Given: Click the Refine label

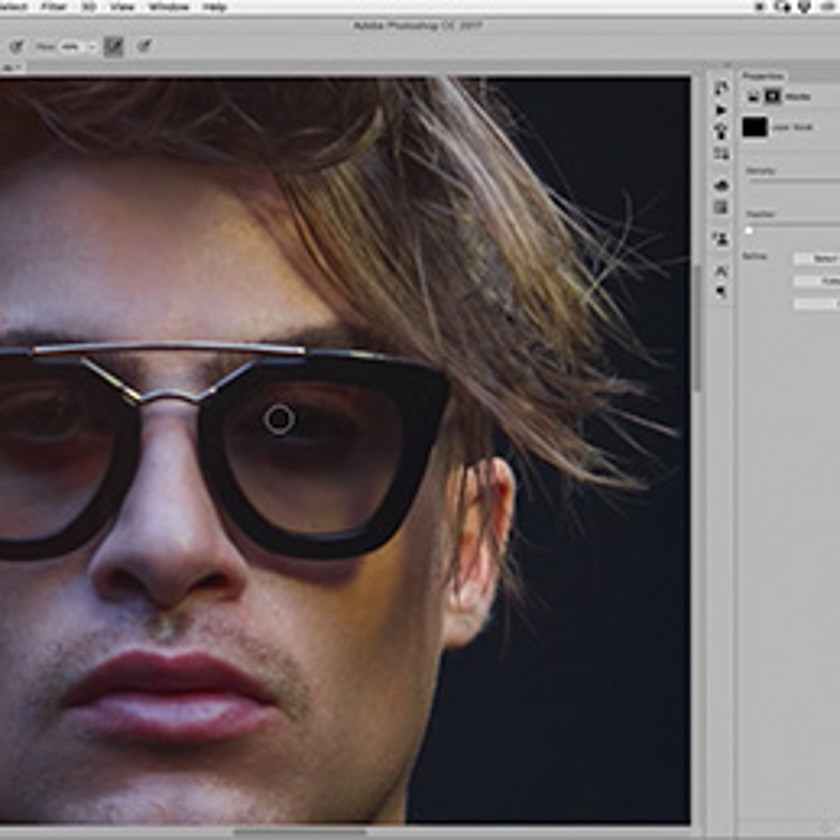Looking at the screenshot, I should 754,257.
